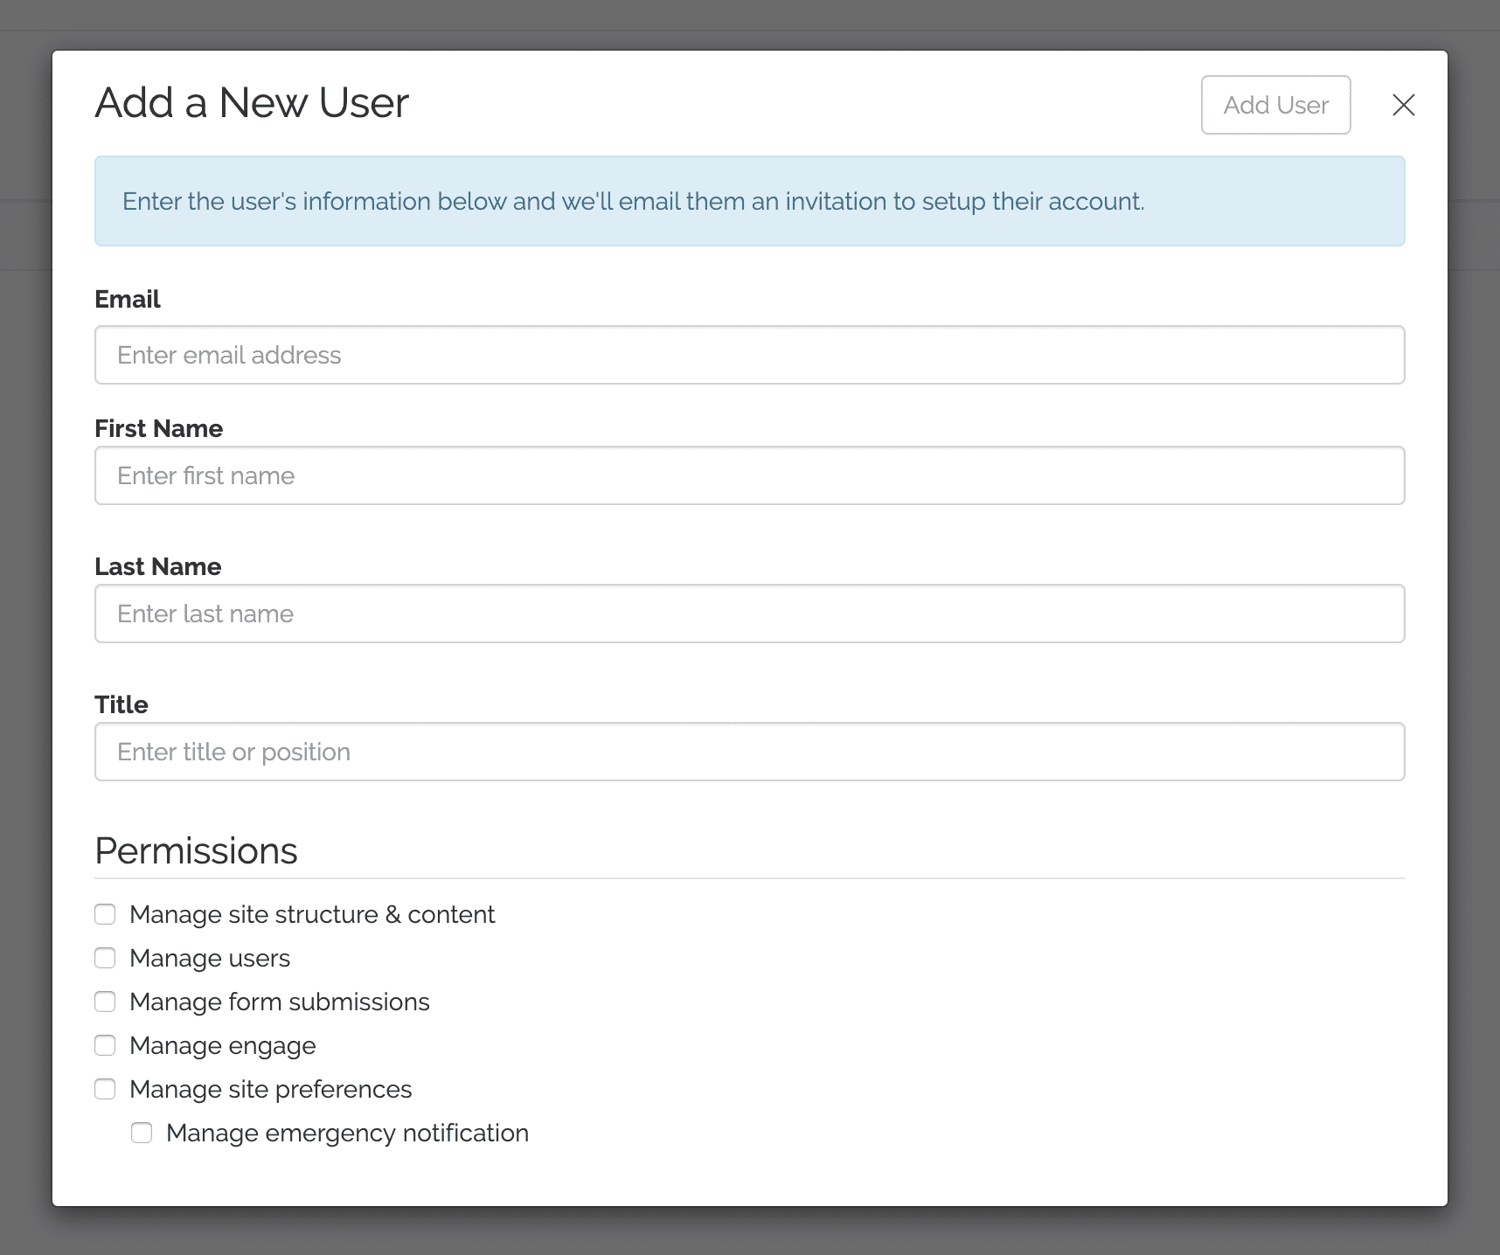Viewport: 1500px width, 1255px height.
Task: Click the Enter title or position field
Action: point(750,751)
